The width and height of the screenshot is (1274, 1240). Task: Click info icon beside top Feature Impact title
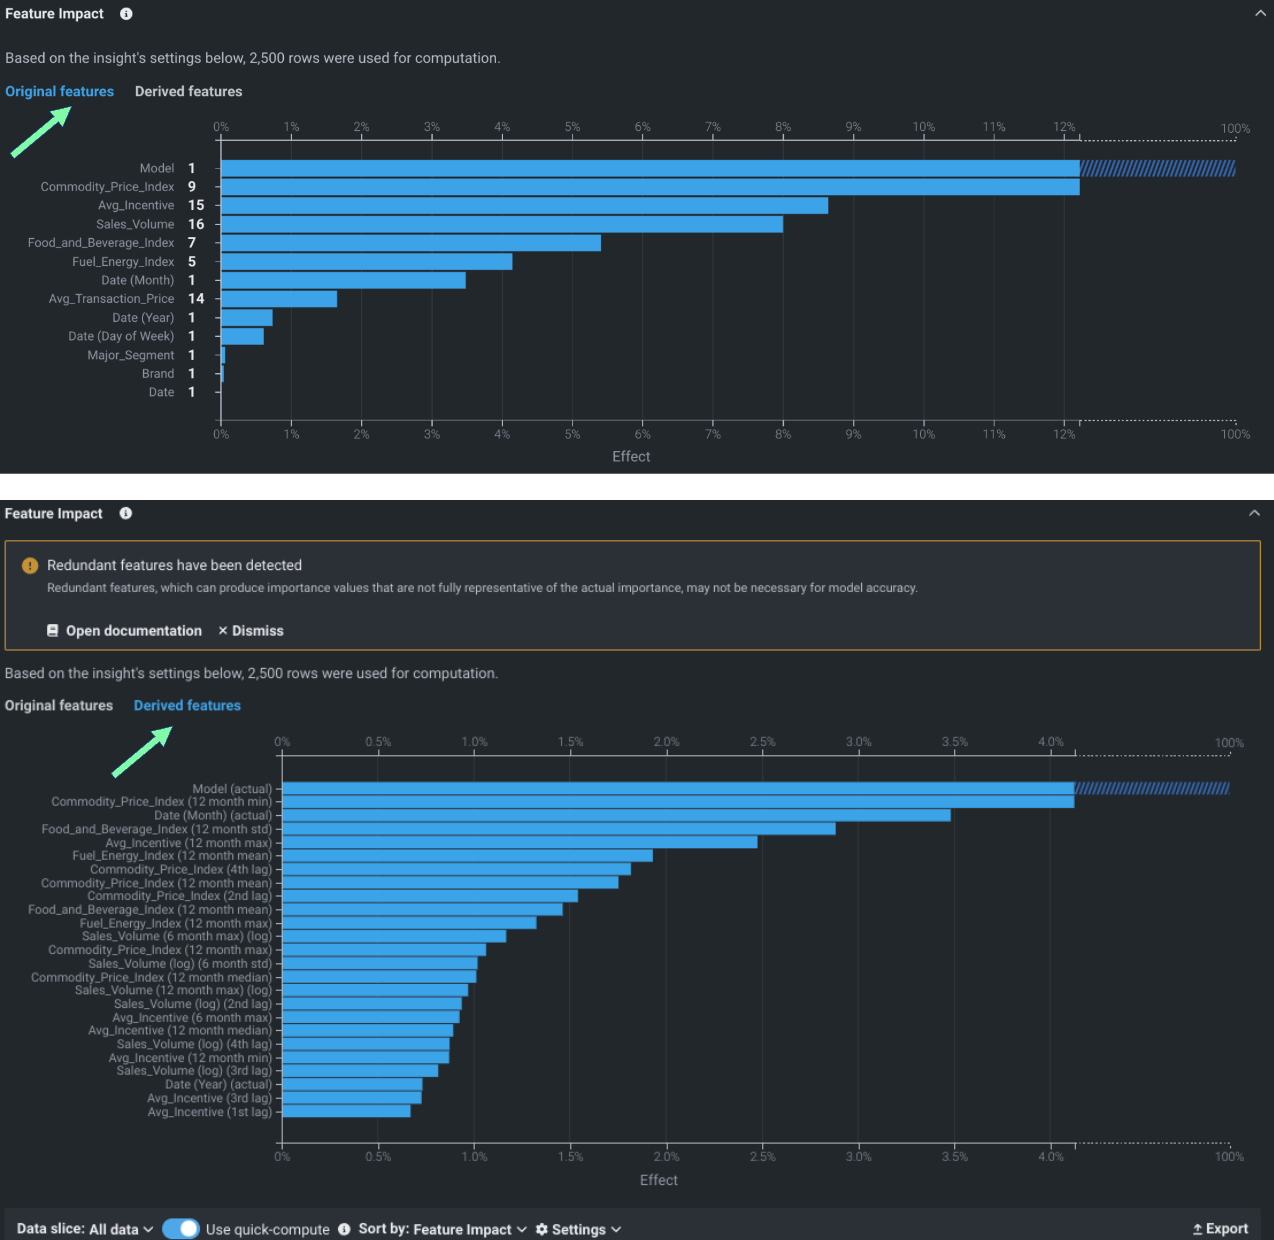pos(126,14)
